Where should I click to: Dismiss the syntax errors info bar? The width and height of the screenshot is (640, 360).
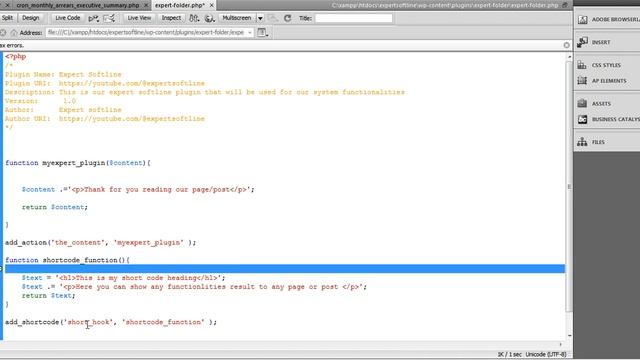point(566,45)
